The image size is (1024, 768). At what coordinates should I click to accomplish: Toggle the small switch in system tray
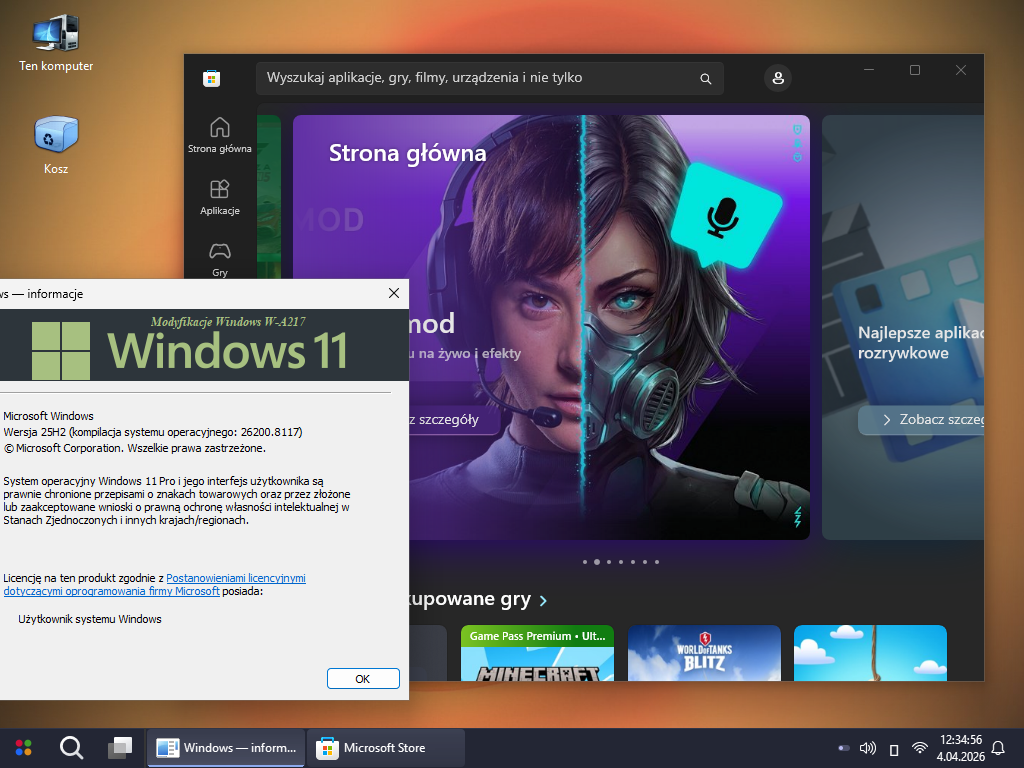(x=844, y=748)
